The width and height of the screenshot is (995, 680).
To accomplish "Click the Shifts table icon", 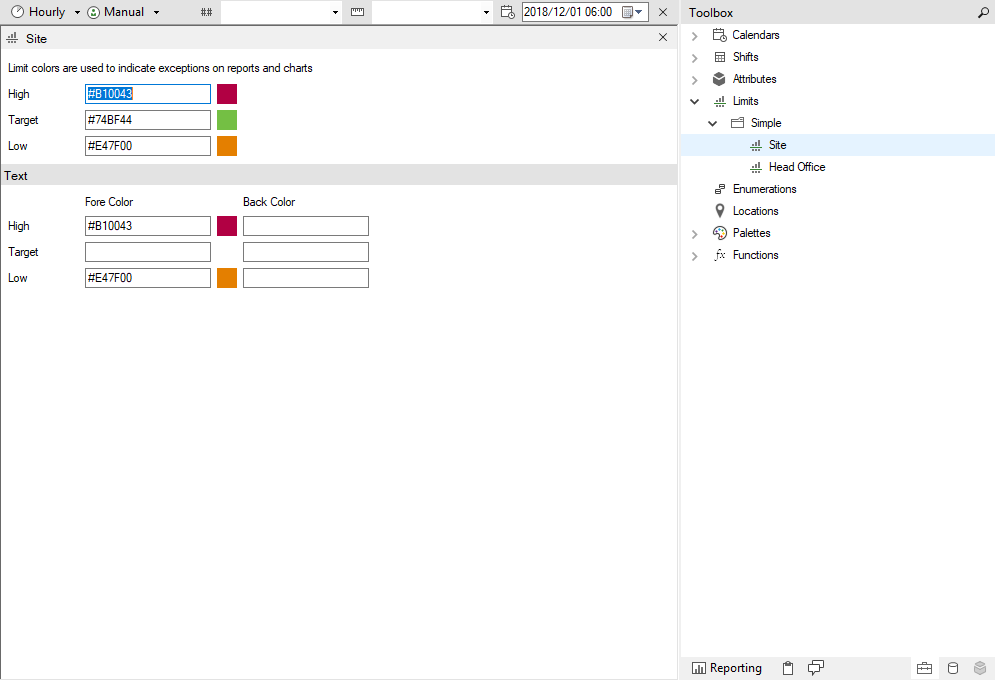I will point(720,57).
